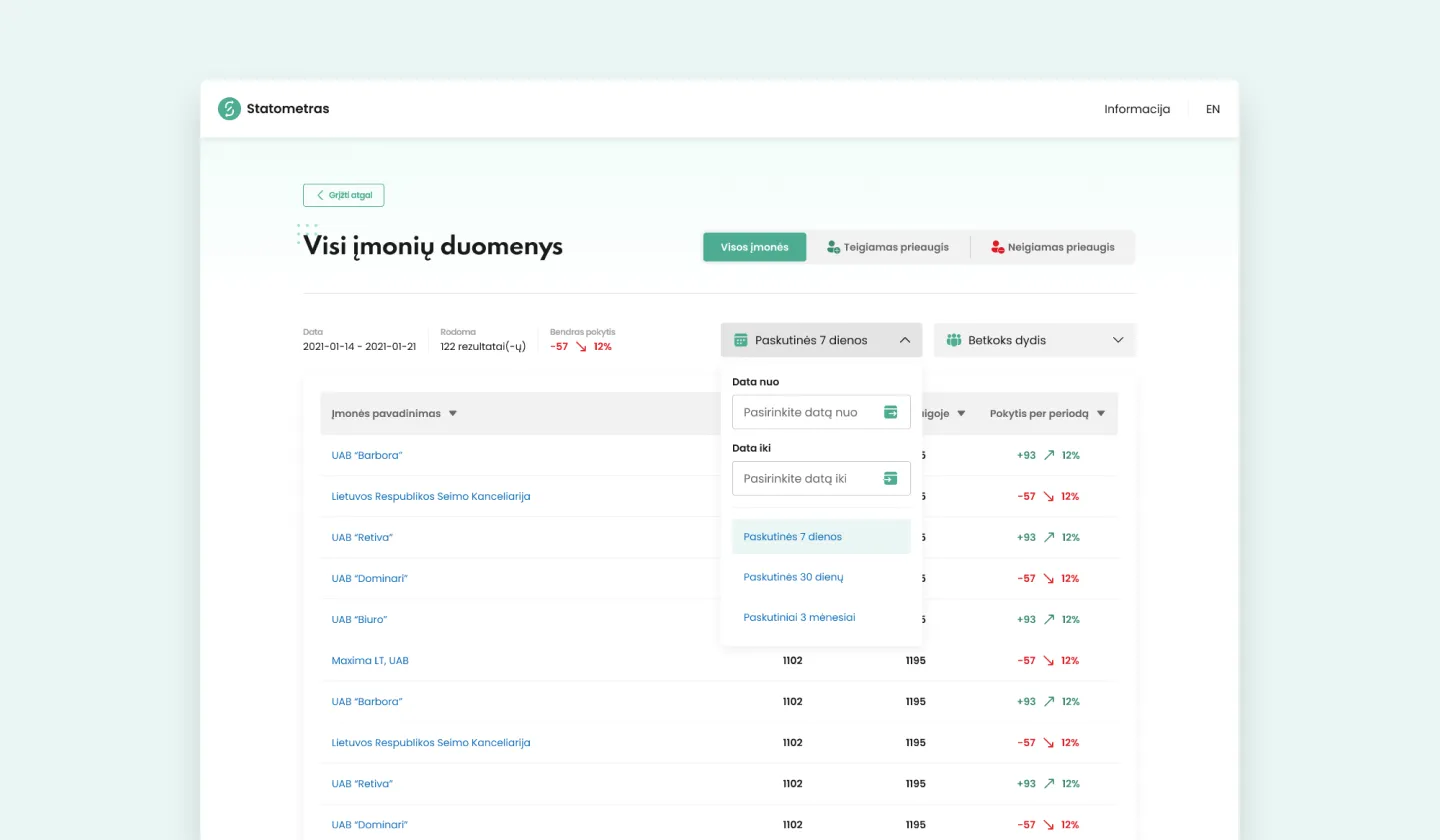Click the people icon beside Betkoks dydis
The image size is (1440, 840).
click(x=954, y=340)
